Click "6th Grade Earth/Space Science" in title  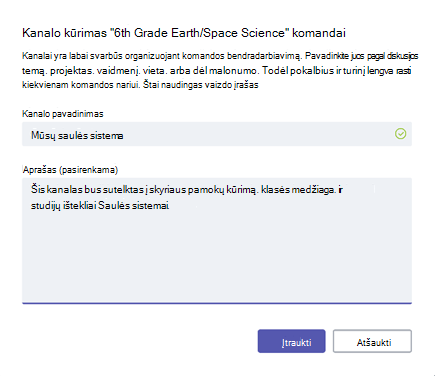[197, 33]
